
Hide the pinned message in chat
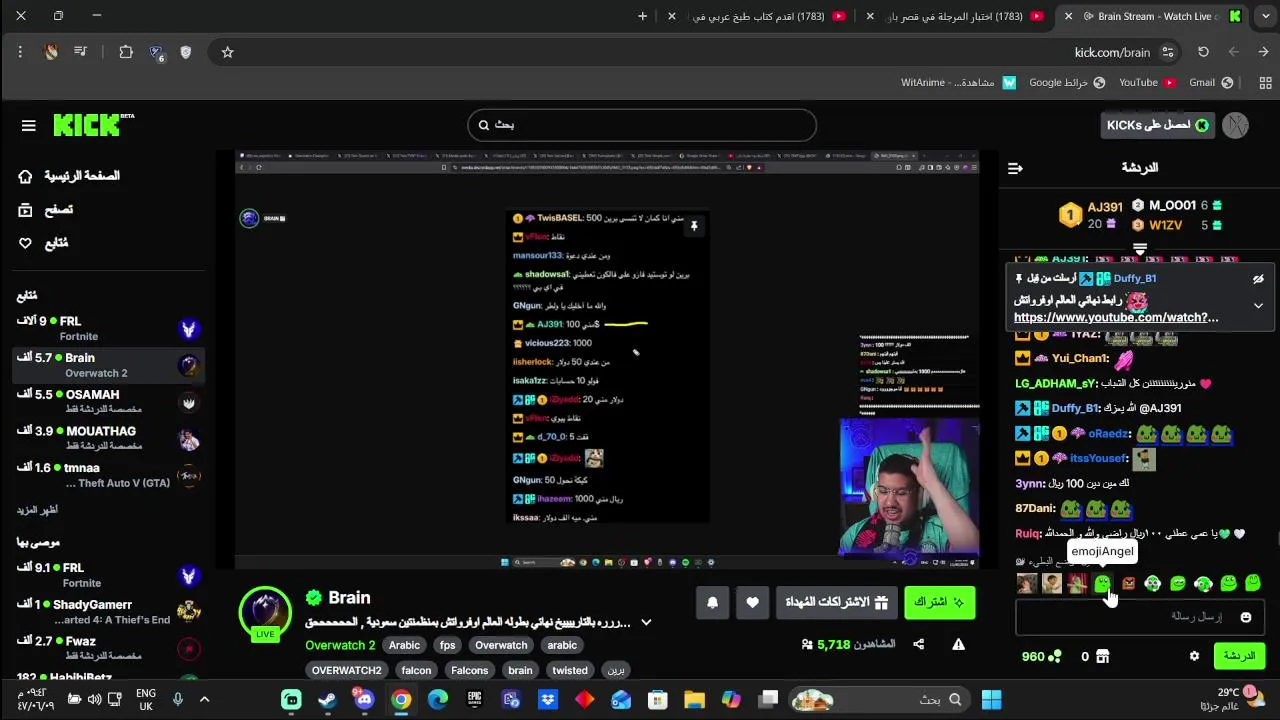point(1258,279)
